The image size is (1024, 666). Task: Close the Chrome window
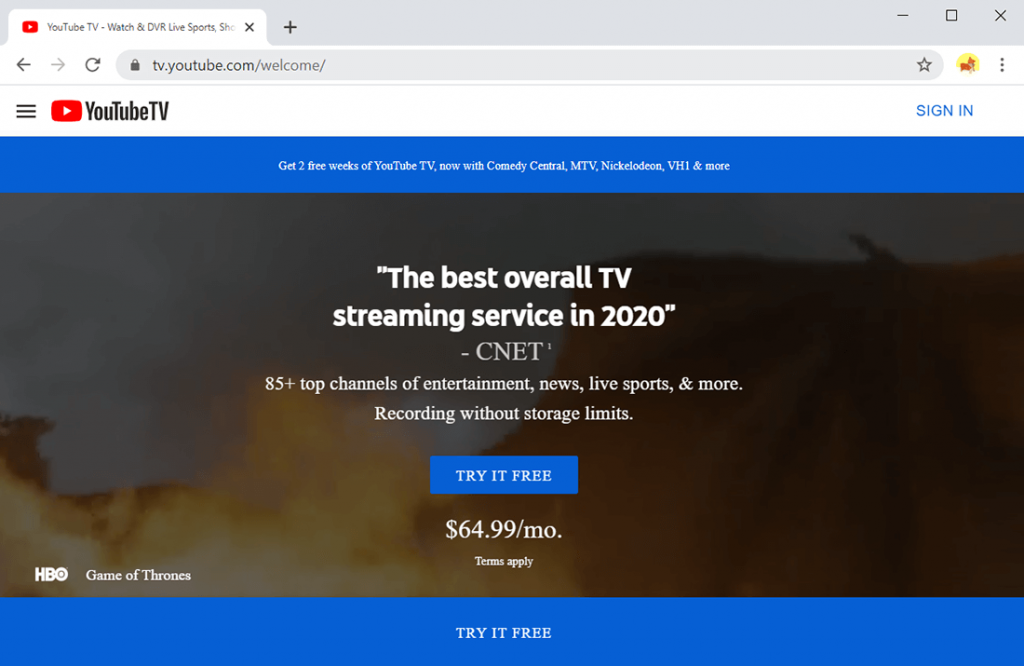[x=1000, y=15]
